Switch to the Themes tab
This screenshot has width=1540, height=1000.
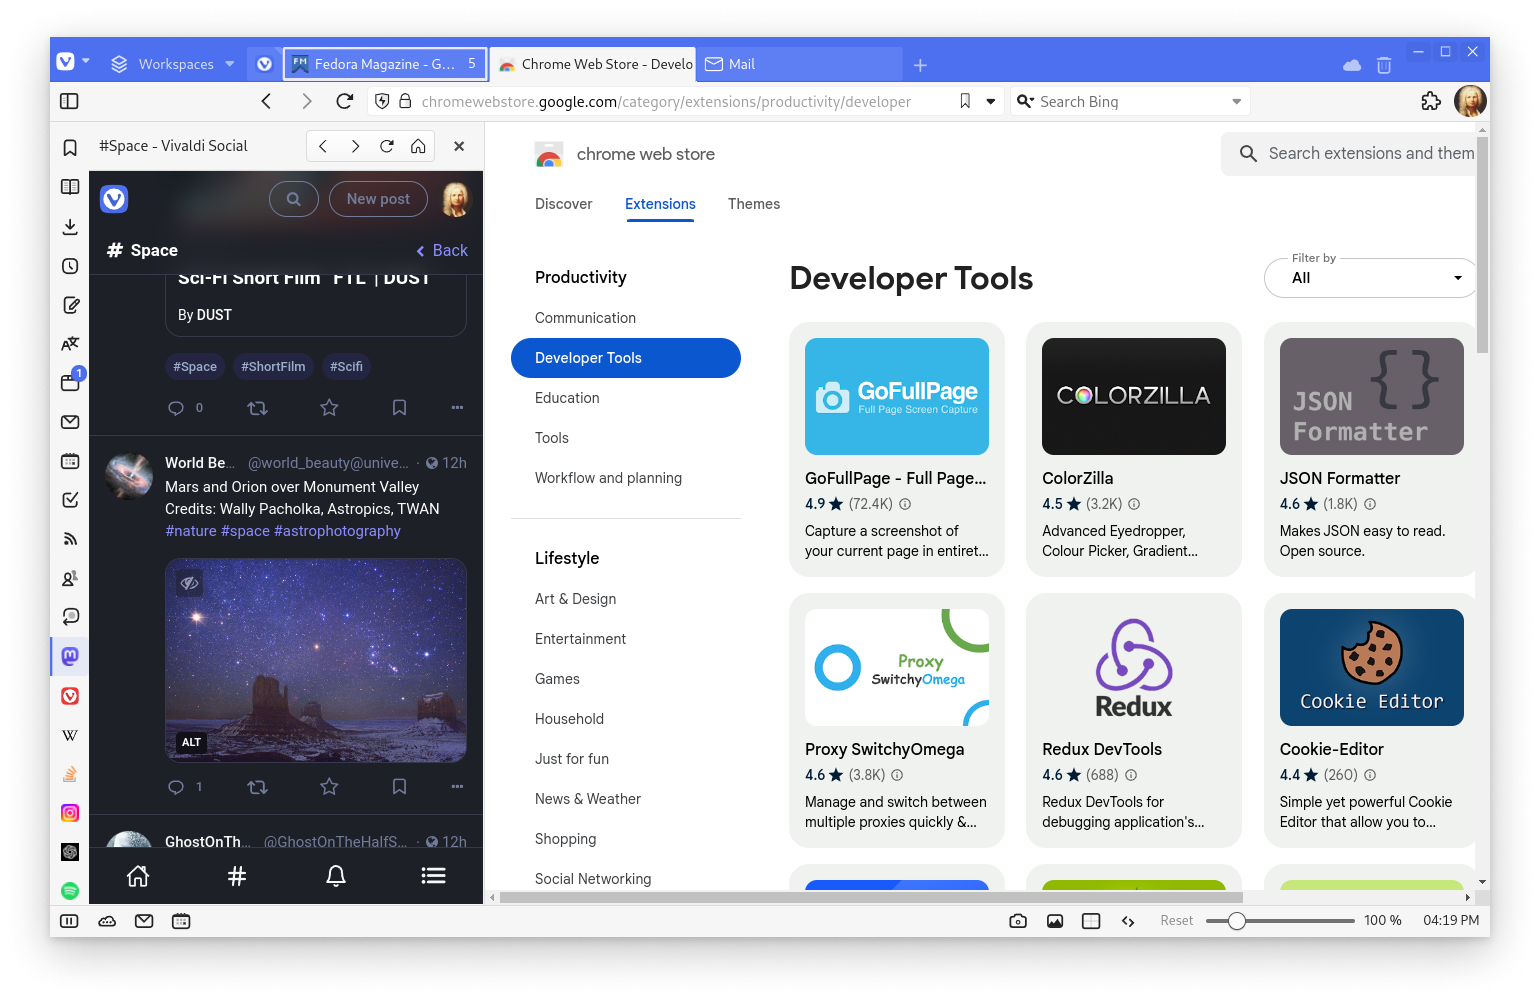click(x=753, y=204)
